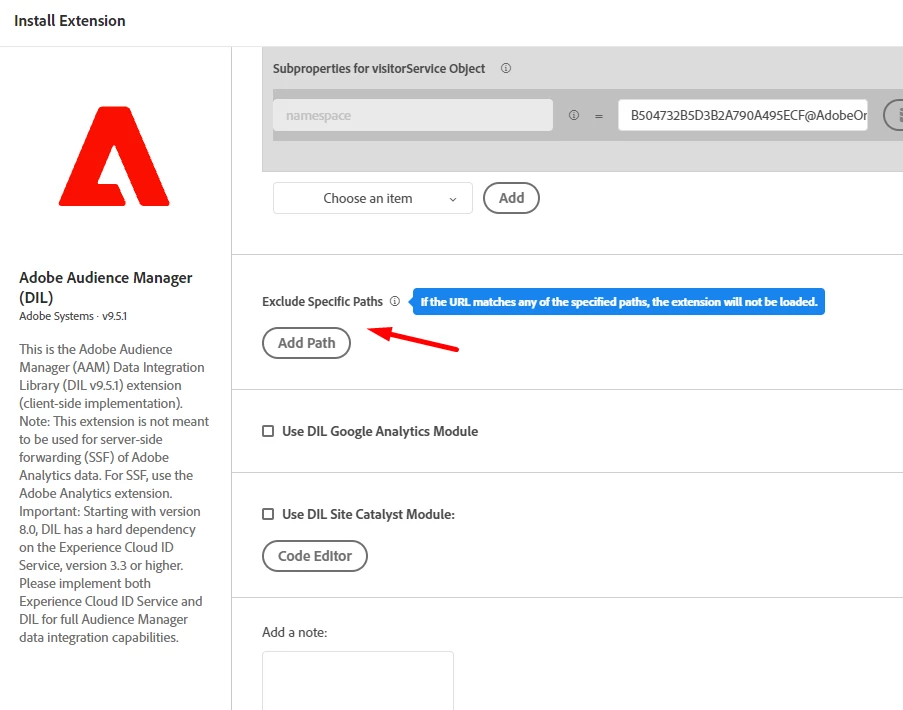
Task: Click the info icon beside Subproperties for visitorService Object
Action: point(506,68)
